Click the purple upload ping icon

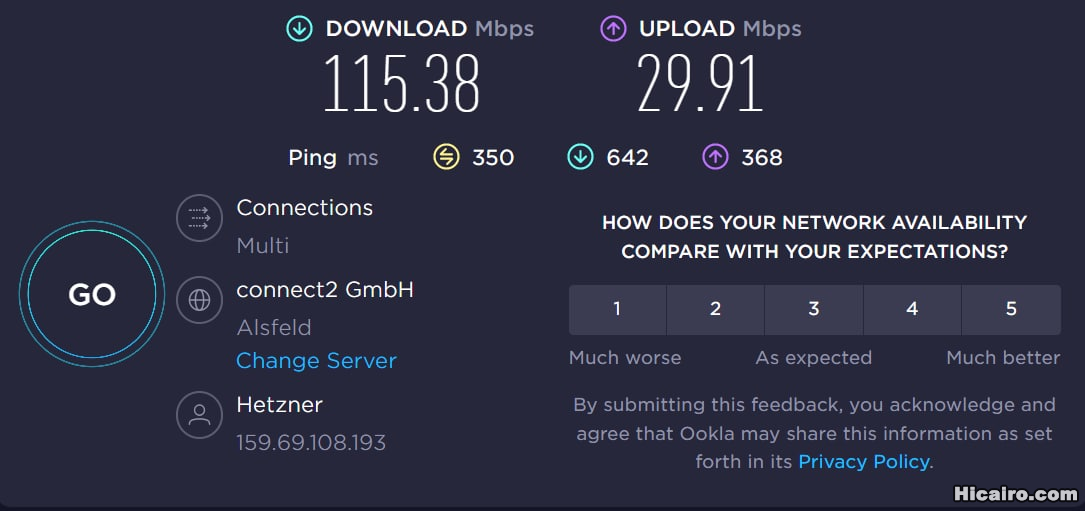click(715, 157)
